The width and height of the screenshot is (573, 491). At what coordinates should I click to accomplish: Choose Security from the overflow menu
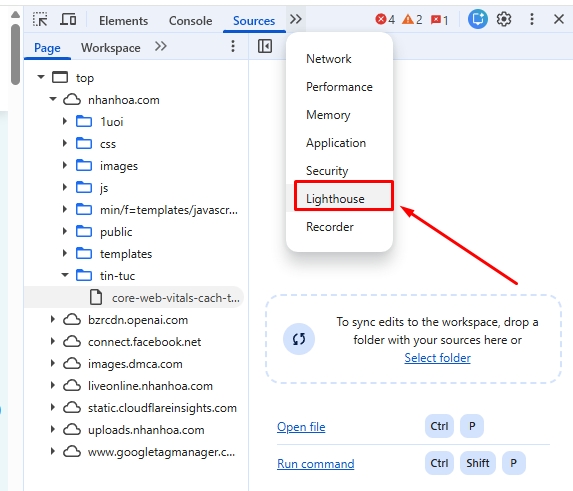tap(339, 171)
